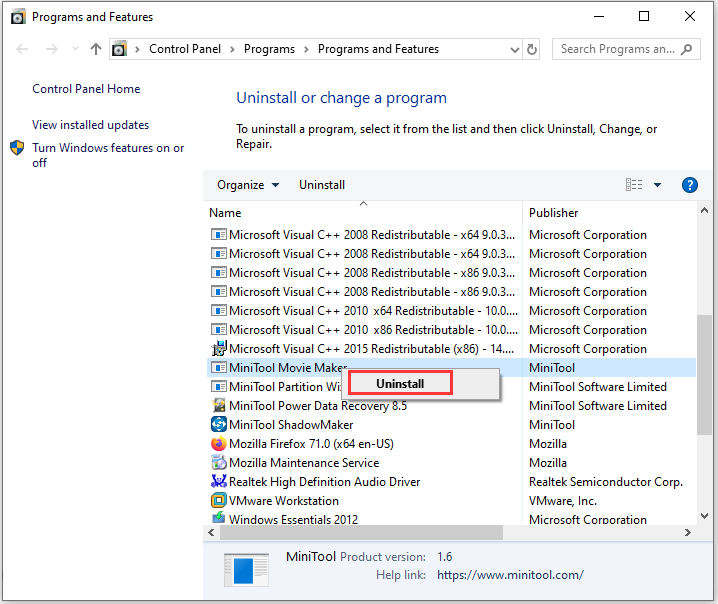
Task: Expand chevron after Control Panel breadcrumb
Action: click(232, 49)
